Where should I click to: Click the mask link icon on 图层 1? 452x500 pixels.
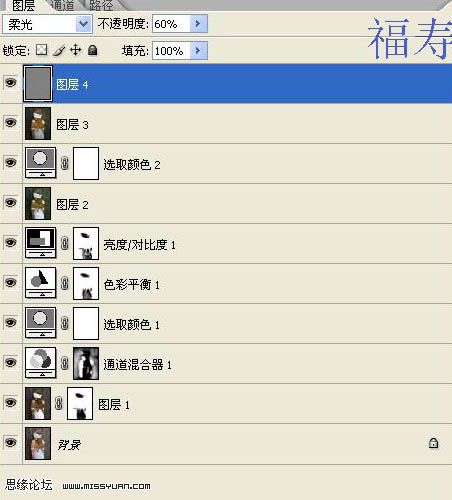coord(59,403)
